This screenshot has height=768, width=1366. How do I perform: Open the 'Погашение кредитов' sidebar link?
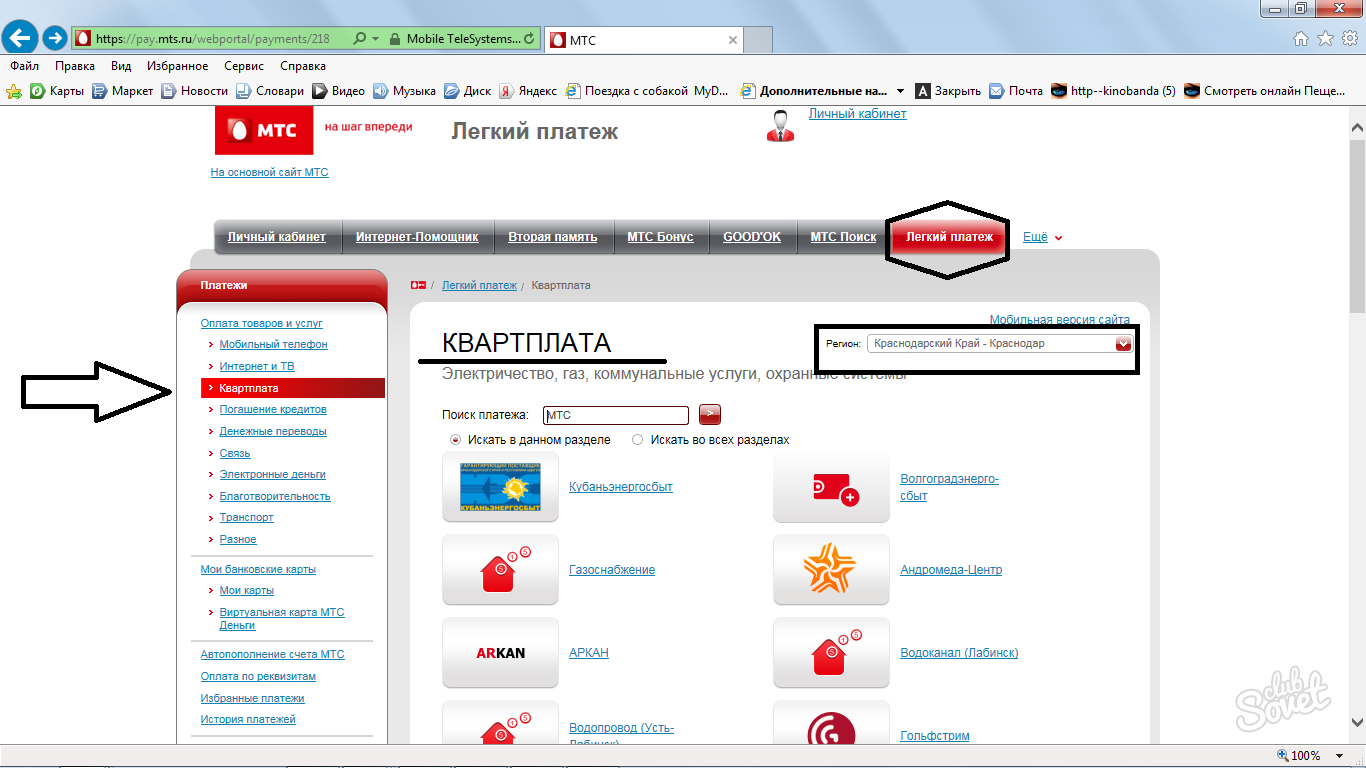(x=273, y=409)
